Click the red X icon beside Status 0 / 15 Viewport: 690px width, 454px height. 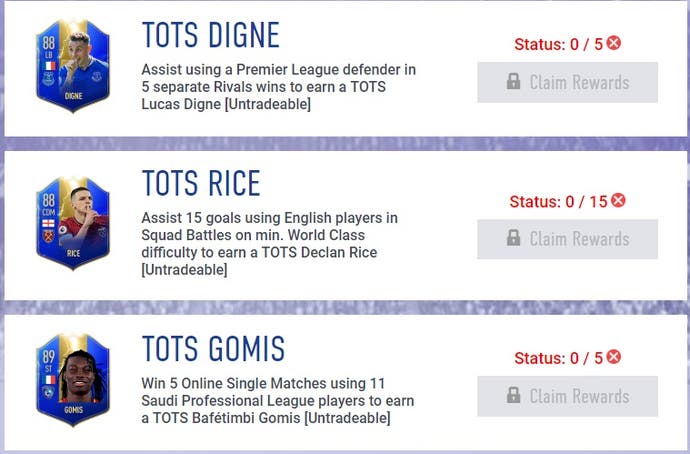click(618, 200)
